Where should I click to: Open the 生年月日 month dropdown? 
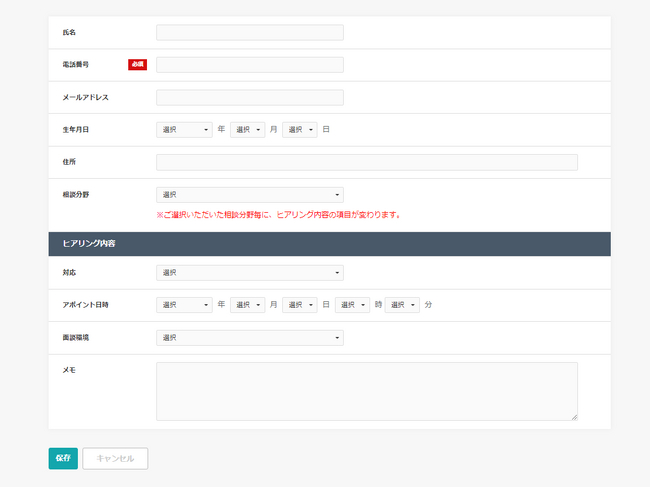tap(247, 130)
